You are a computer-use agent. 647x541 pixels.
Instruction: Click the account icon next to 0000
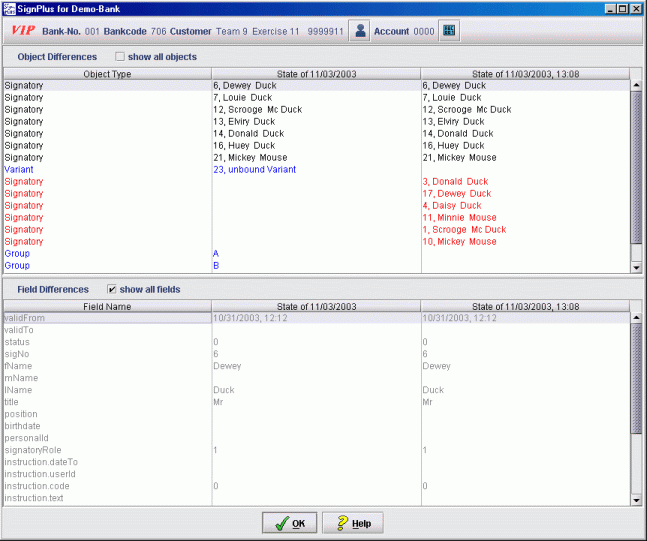point(449,31)
